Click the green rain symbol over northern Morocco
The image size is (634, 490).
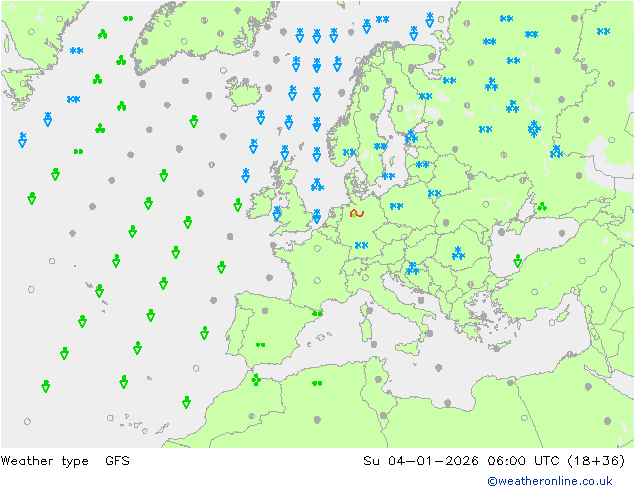[256, 380]
